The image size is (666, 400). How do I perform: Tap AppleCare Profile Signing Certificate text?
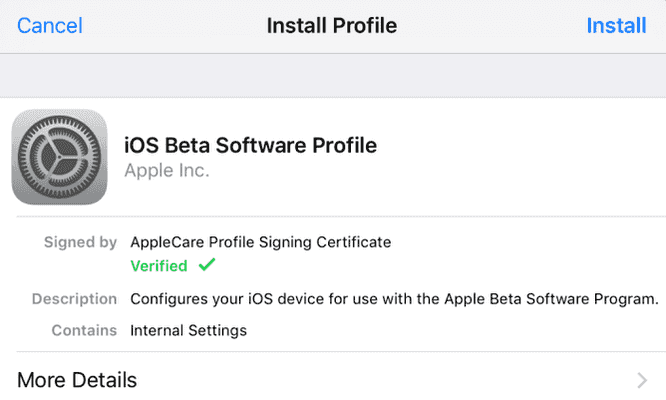(x=261, y=242)
